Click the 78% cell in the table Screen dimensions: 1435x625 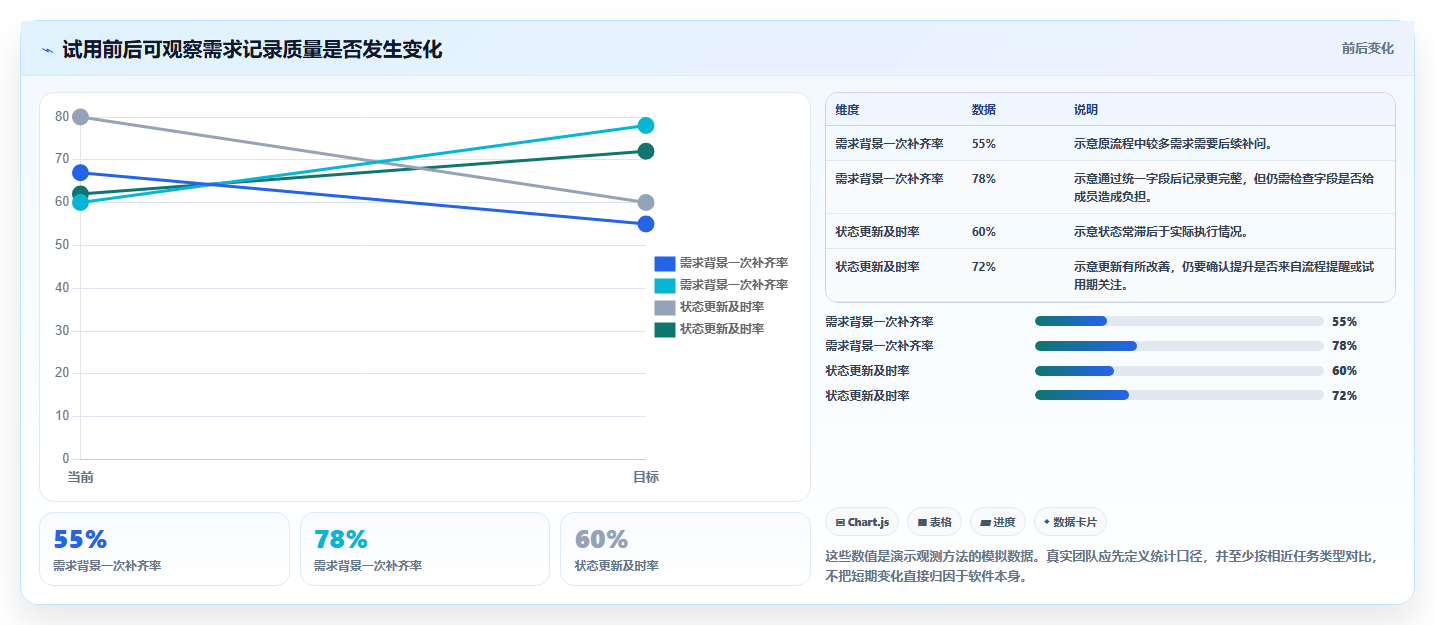pyautogui.click(x=983, y=178)
